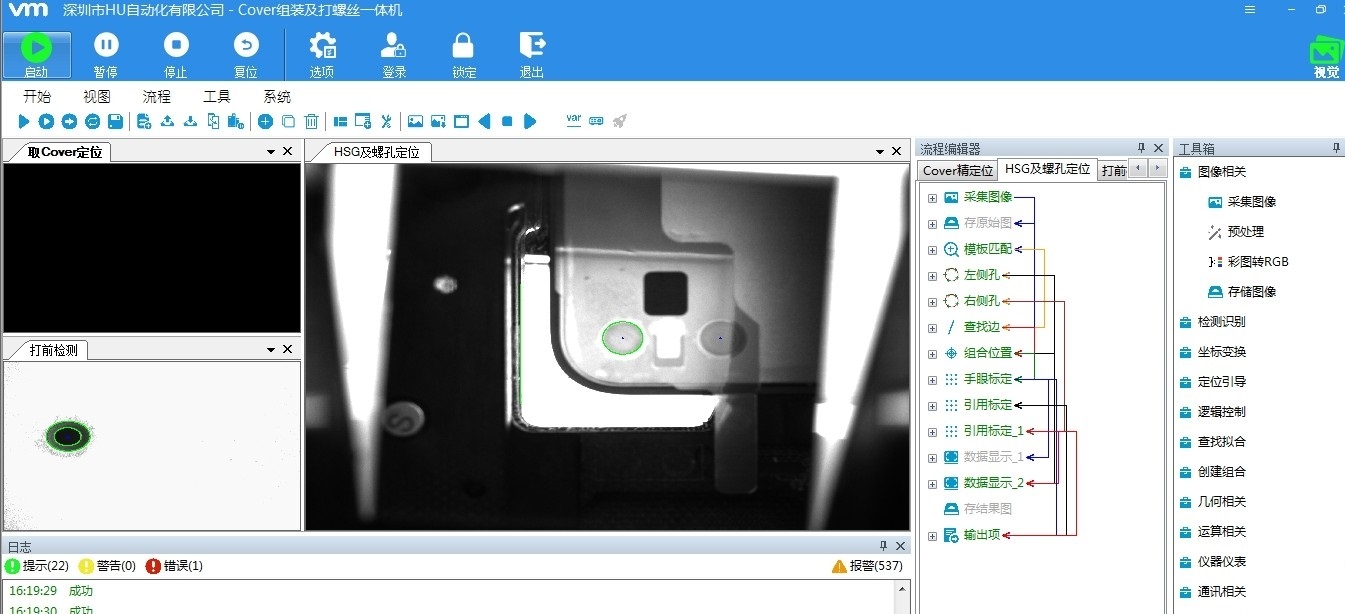
Task: Switch to the Cover精定位 tab
Action: click(958, 171)
